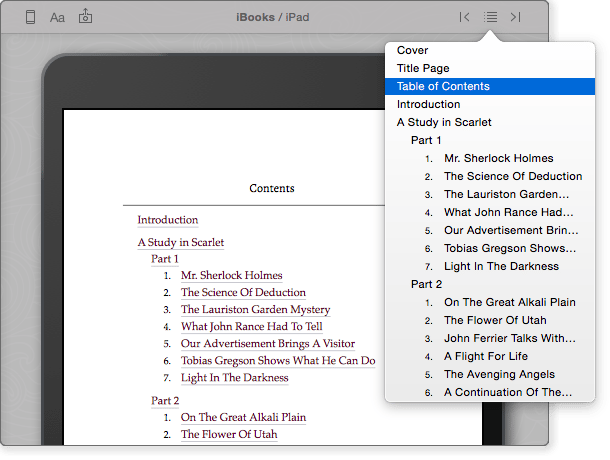The width and height of the screenshot is (610, 460).
Task: Select Title Page in contents popup
Action: (490, 68)
